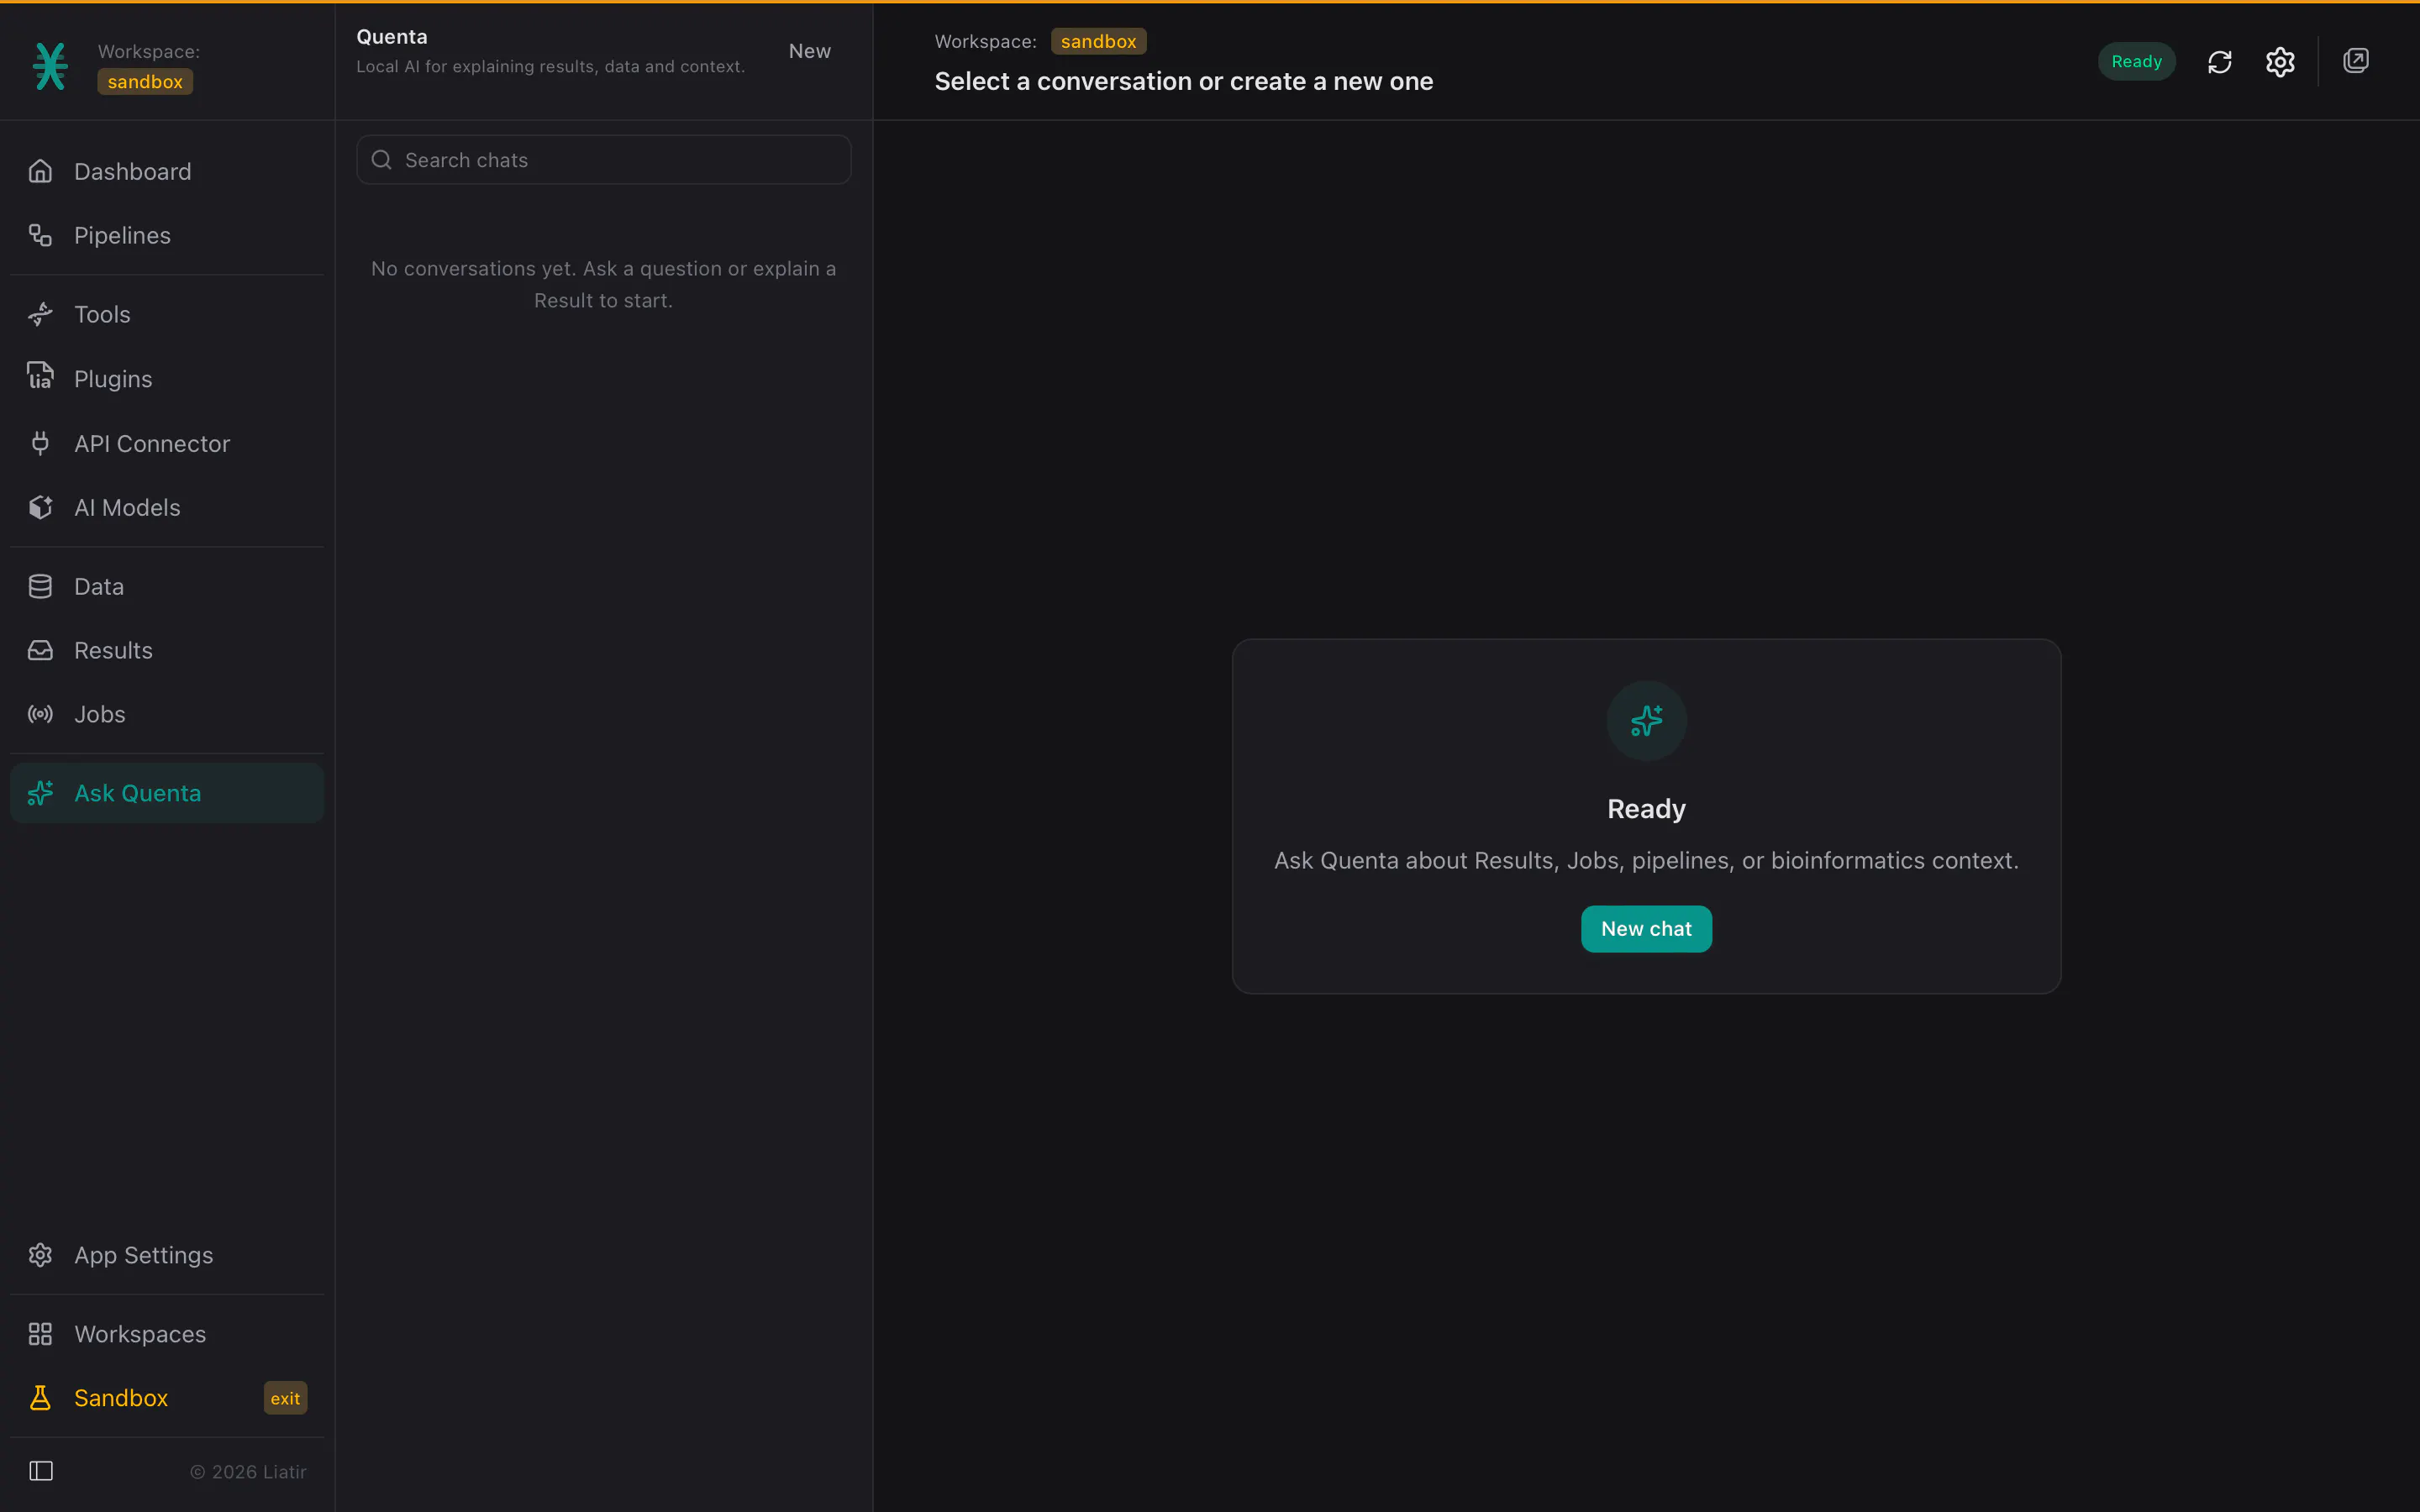Click the Liatir logo icon

coord(50,66)
